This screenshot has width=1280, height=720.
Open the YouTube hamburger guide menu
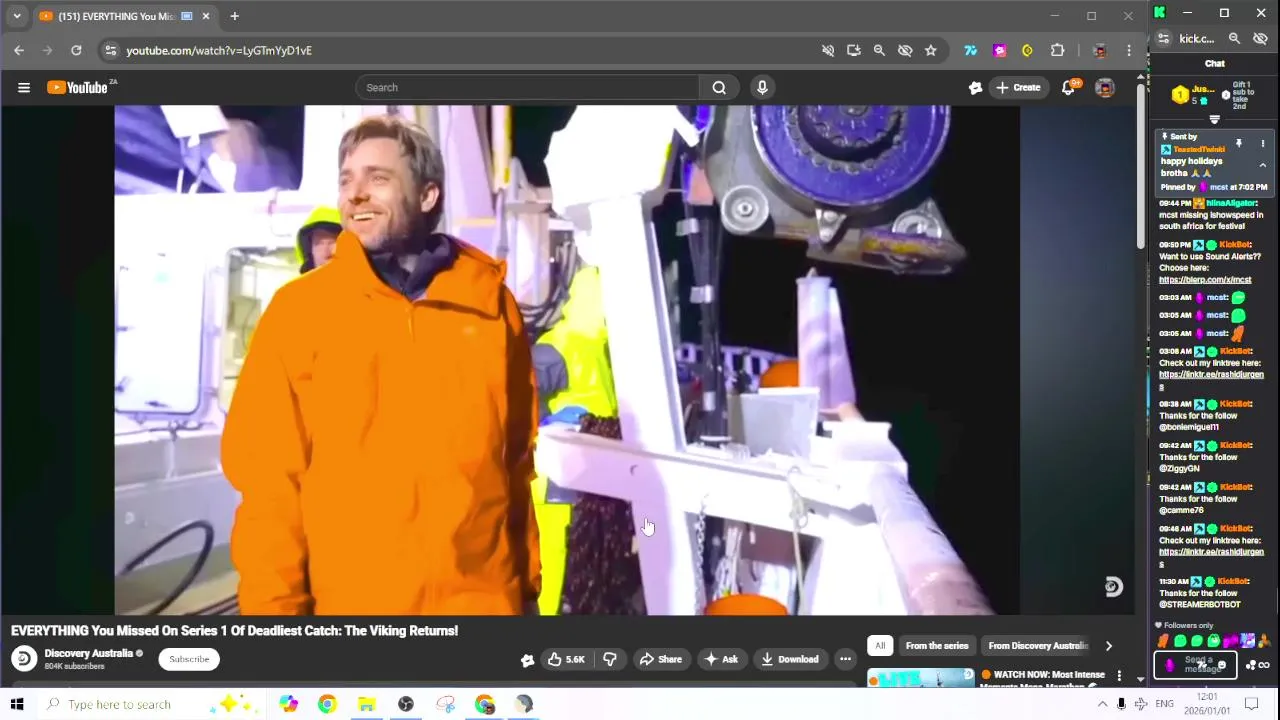24,88
